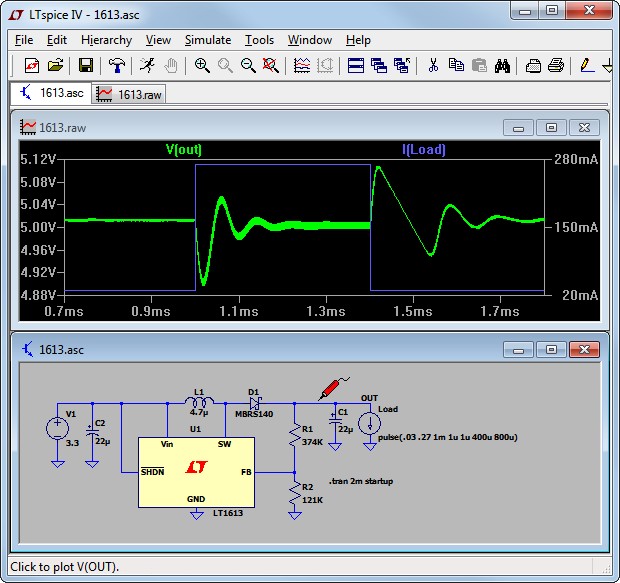This screenshot has height=583, width=620.
Task: Switch to the 1613.raw tab
Action: pos(129,94)
